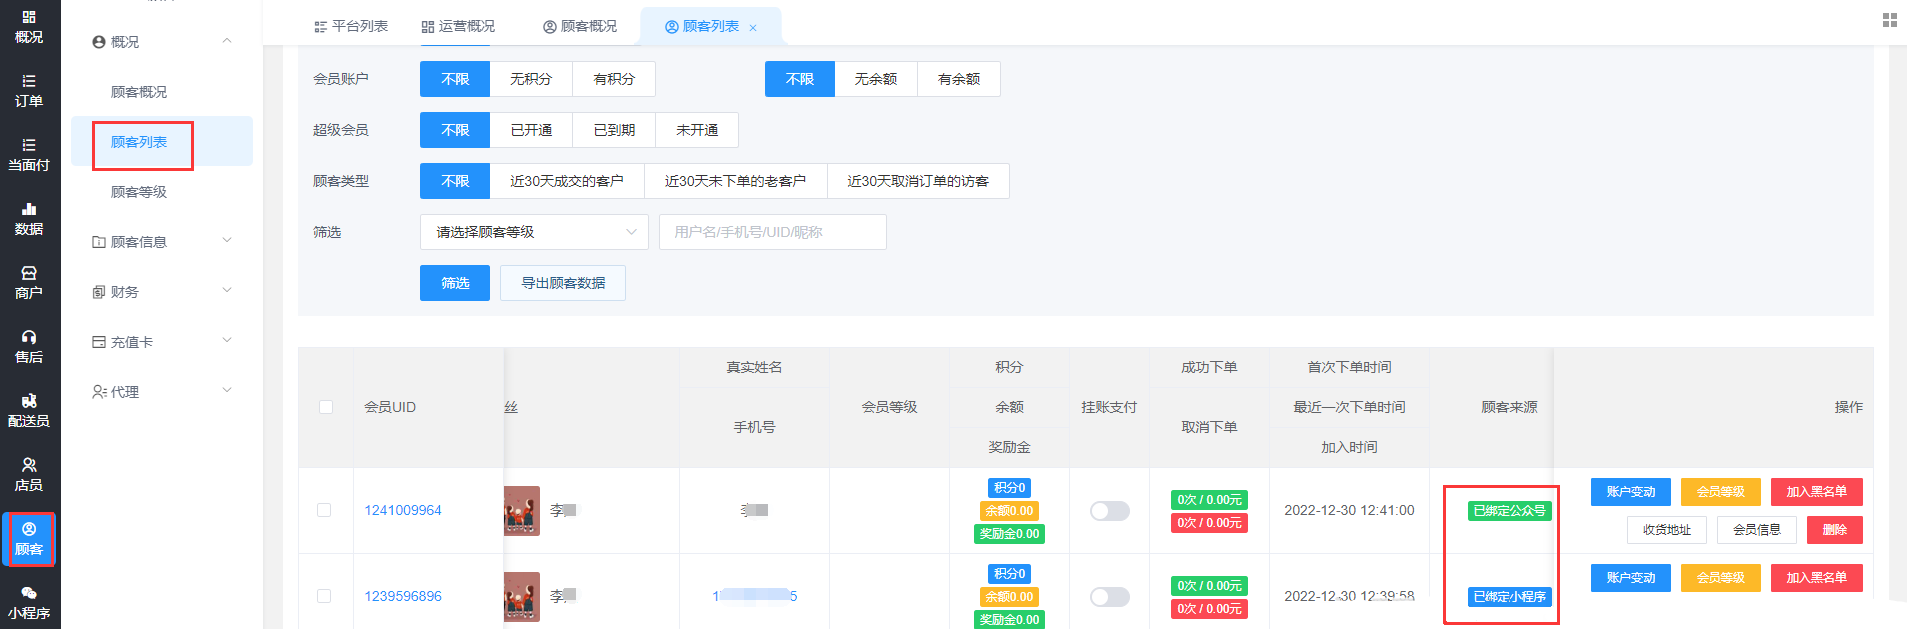The height and width of the screenshot is (629, 1907).
Task: Switch to the 平台列表 tab
Action: click(351, 26)
